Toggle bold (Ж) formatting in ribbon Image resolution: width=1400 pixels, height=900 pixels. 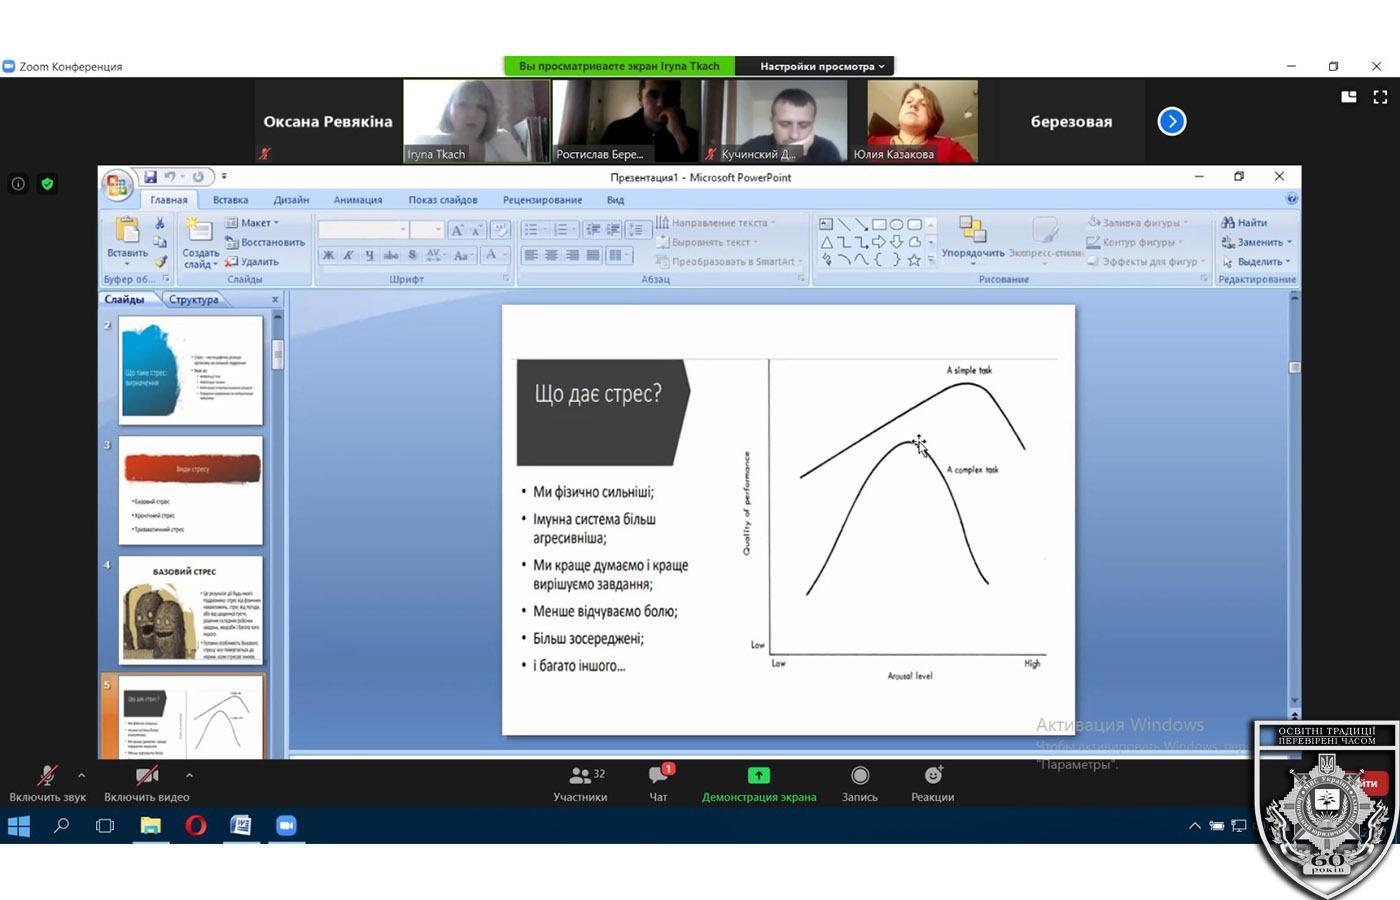[x=328, y=256]
